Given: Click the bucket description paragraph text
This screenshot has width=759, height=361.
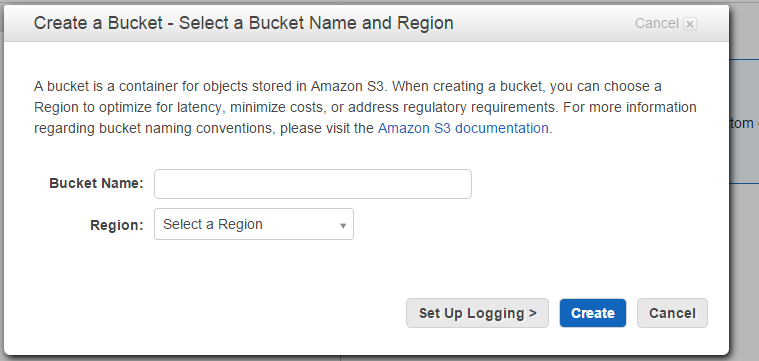Looking at the screenshot, I should click(365, 107).
